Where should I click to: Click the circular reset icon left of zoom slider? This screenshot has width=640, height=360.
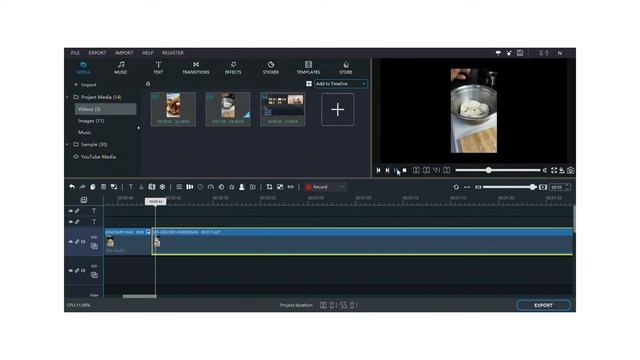pyautogui.click(x=456, y=187)
